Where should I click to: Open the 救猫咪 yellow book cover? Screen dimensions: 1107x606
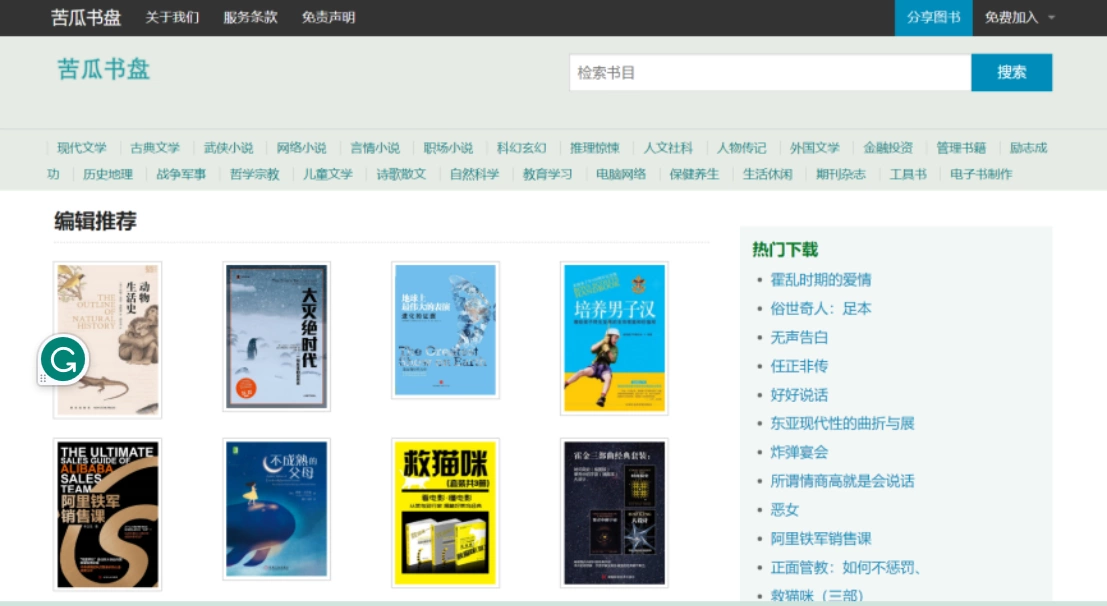point(445,513)
